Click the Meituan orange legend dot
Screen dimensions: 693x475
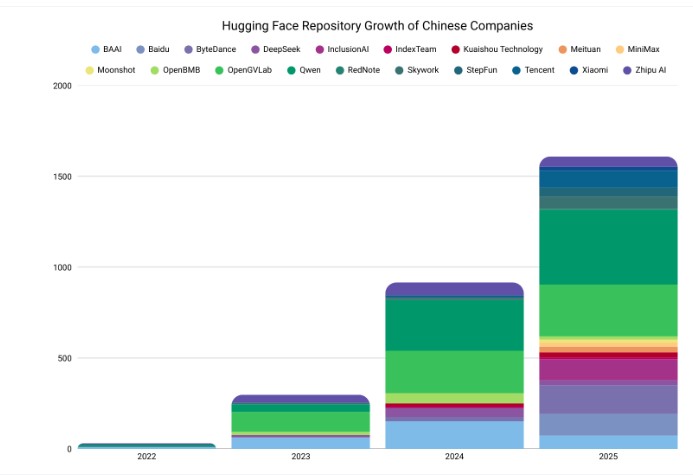tap(563, 49)
